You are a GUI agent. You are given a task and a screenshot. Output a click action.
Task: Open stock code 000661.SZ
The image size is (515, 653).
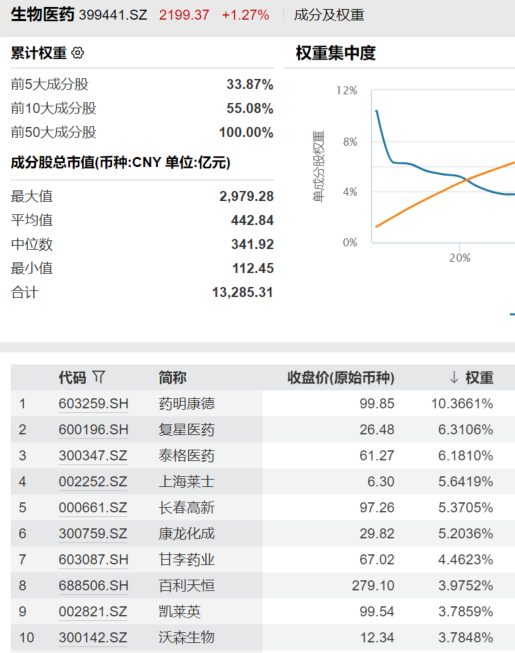(93, 508)
